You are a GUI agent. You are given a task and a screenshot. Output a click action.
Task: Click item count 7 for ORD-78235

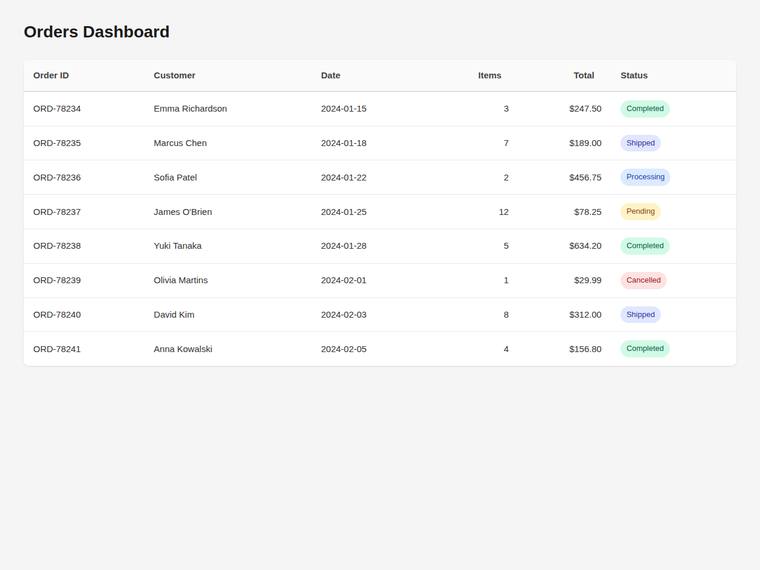click(x=506, y=143)
